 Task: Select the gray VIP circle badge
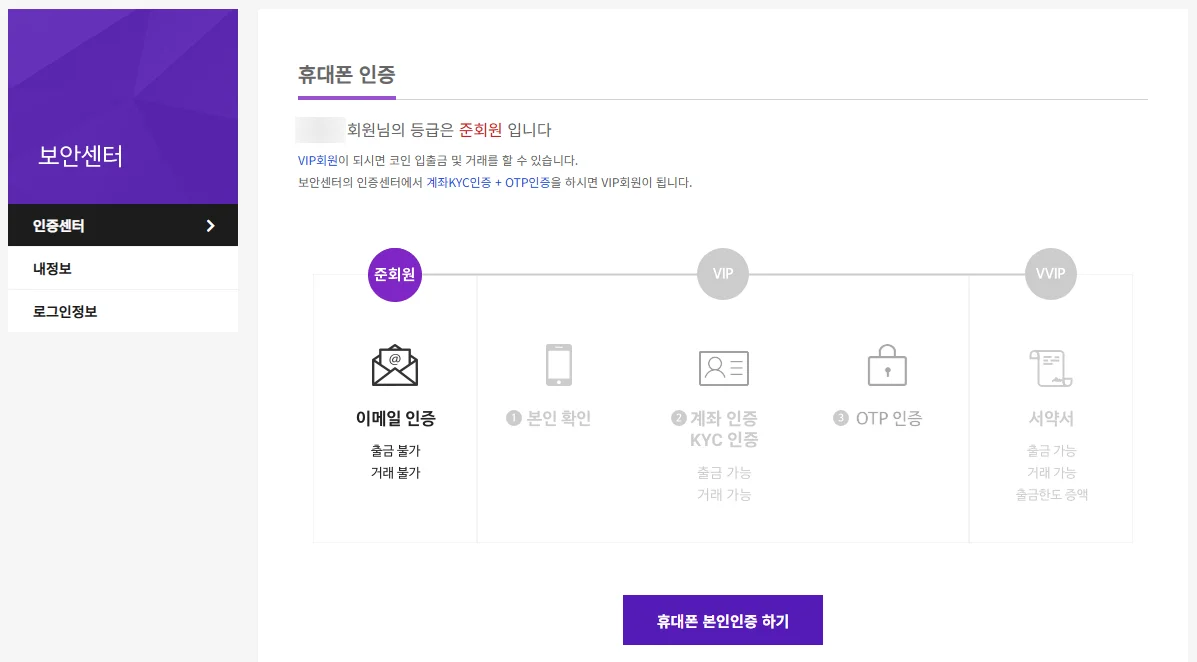(x=722, y=273)
